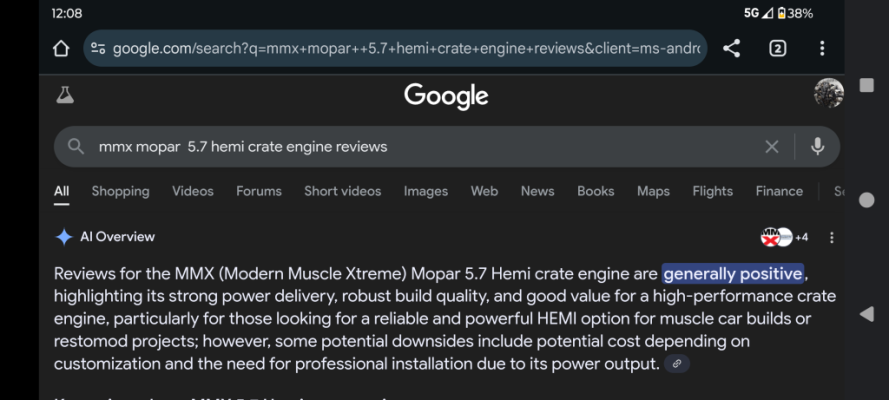Switch to the Shopping tab
889x400 pixels.
pyautogui.click(x=120, y=192)
